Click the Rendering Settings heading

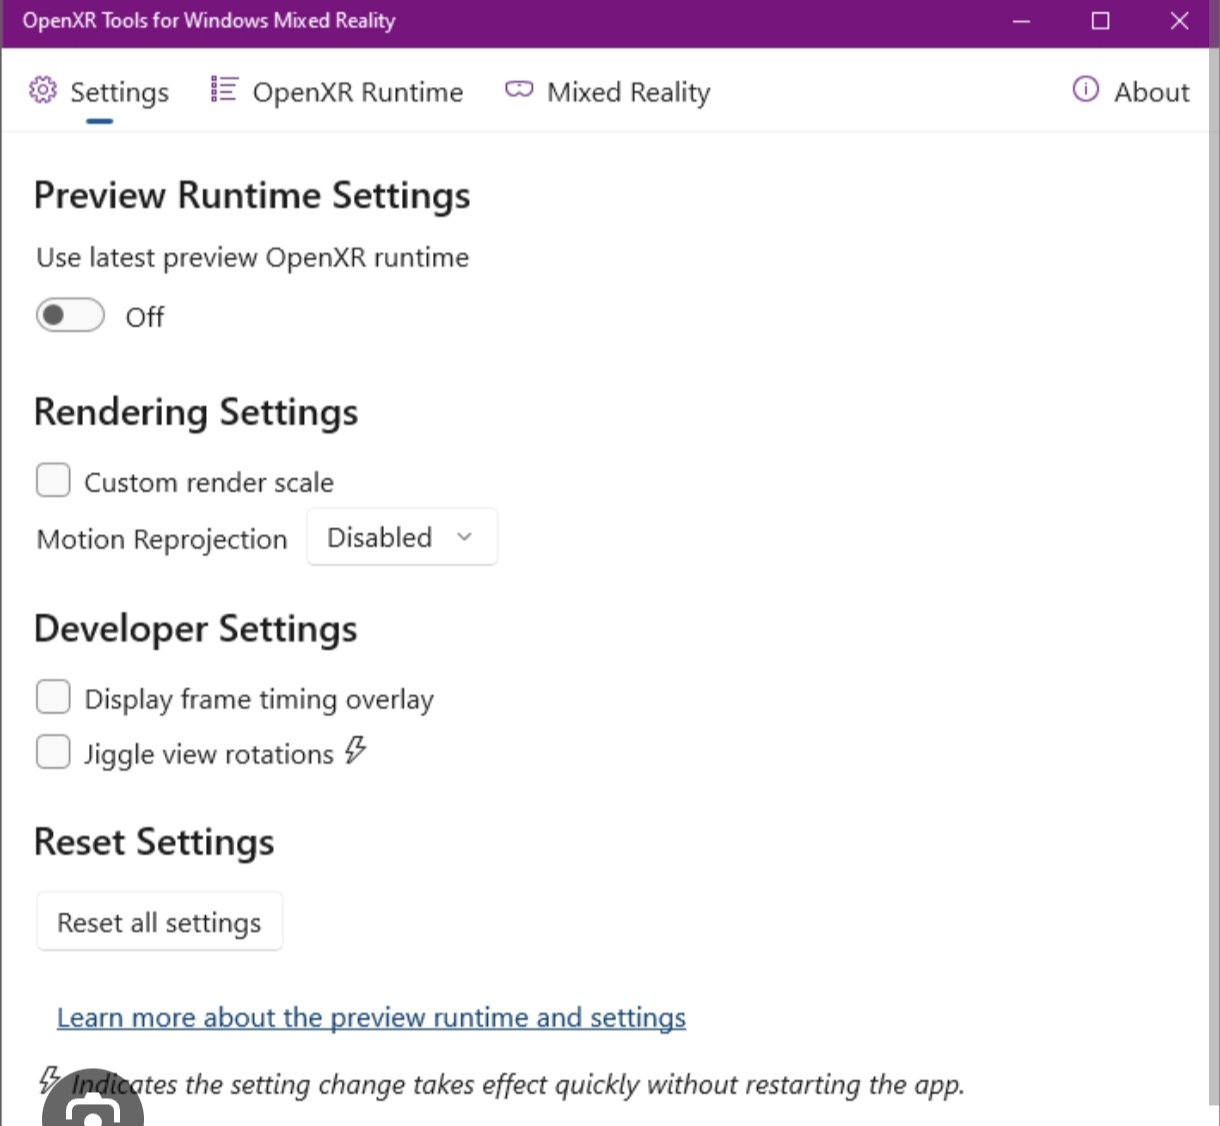196,412
